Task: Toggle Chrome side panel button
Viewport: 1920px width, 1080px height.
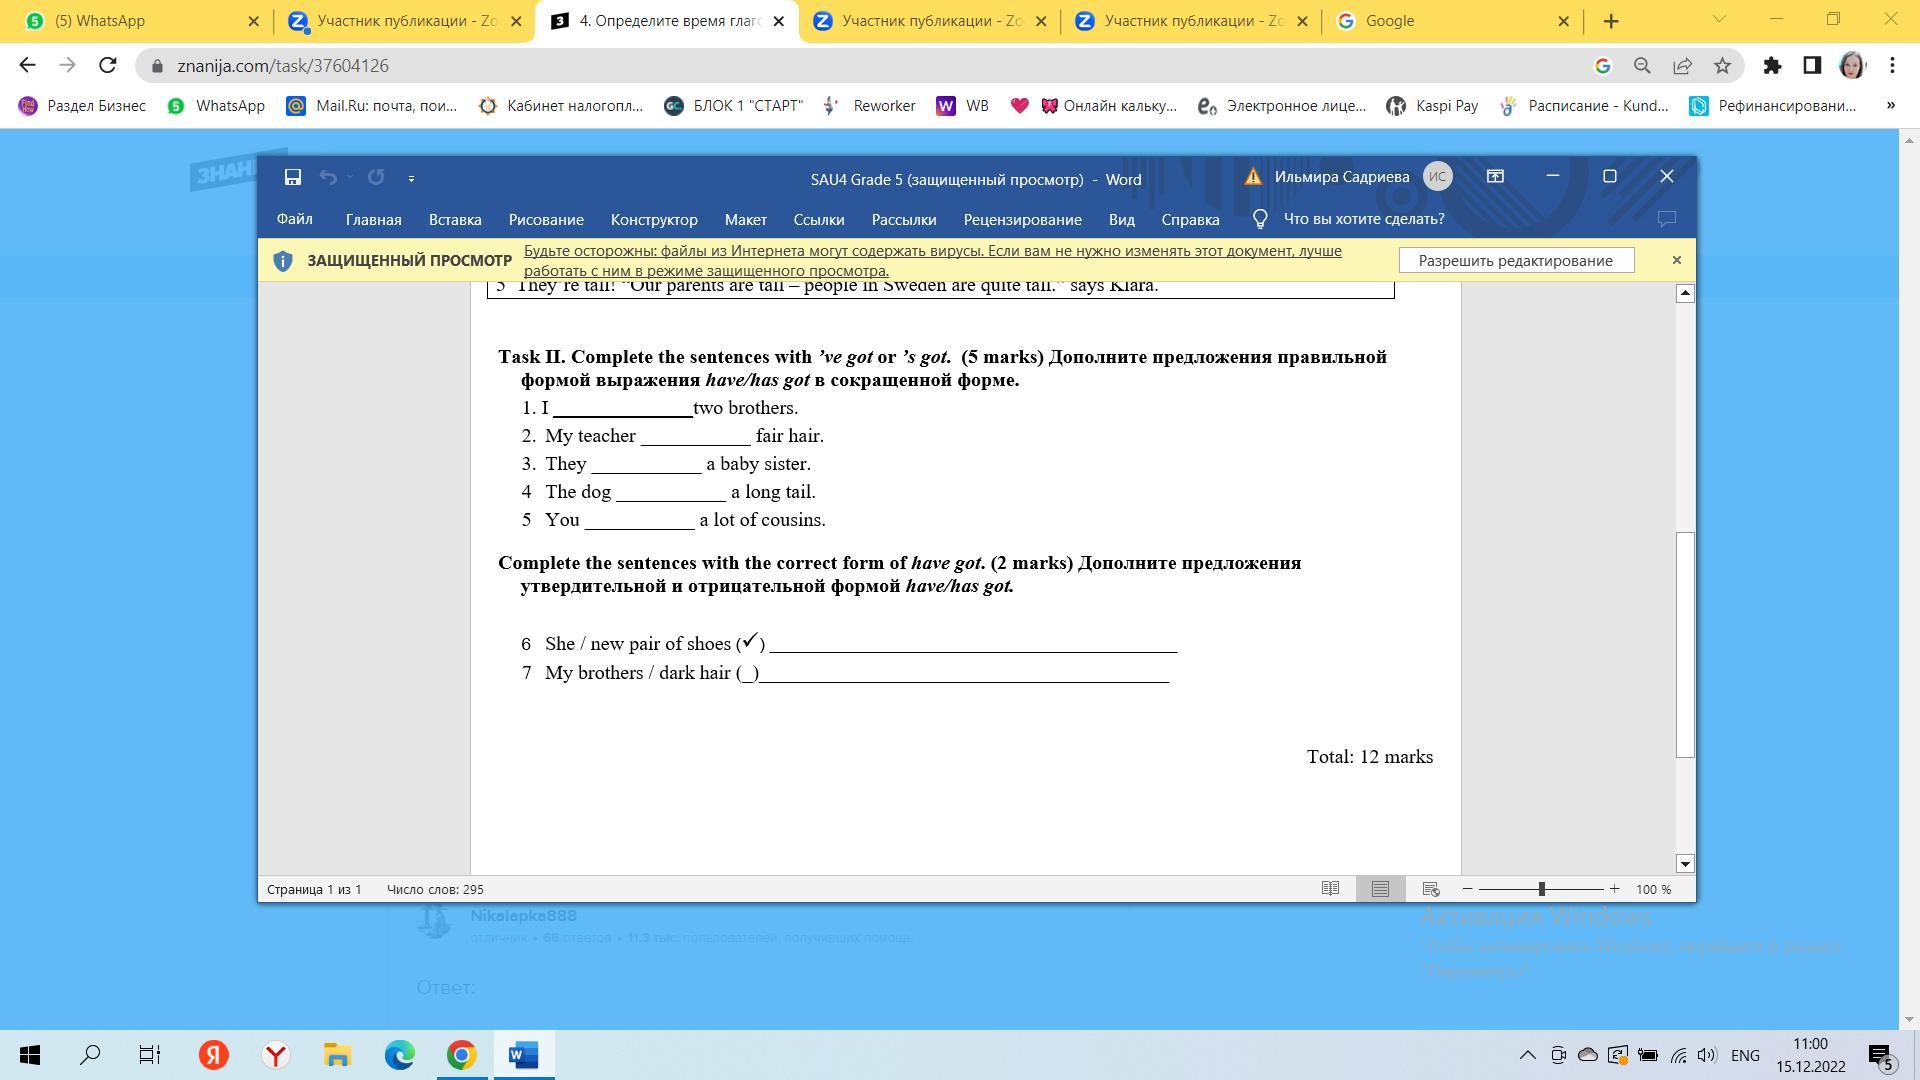Action: click(1812, 66)
